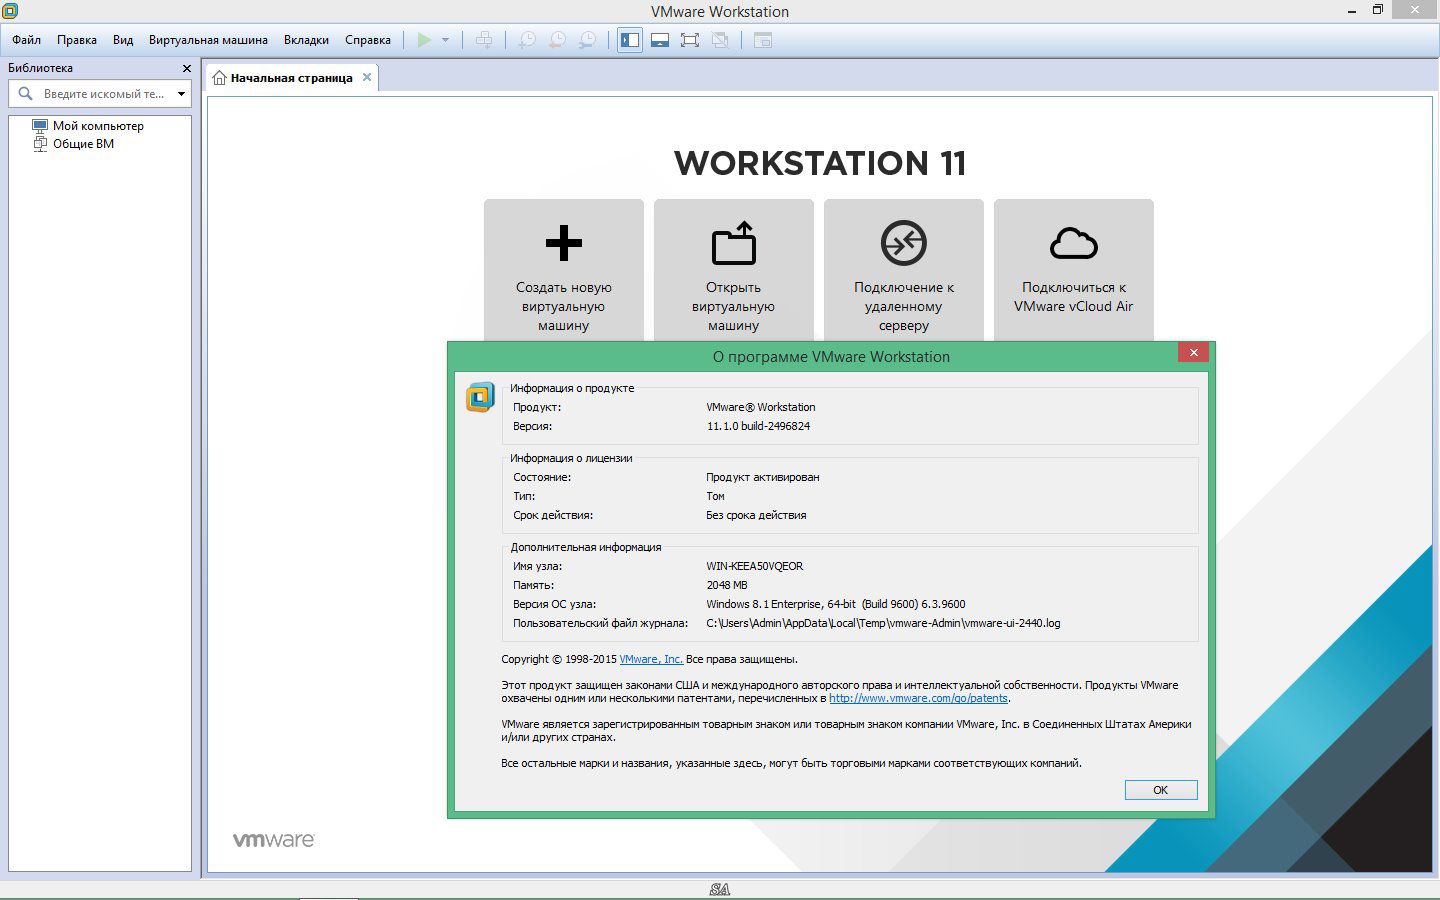Image resolution: width=1440 pixels, height=900 pixels.
Task: Toggle the library sidebar view icon
Action: pos(630,40)
